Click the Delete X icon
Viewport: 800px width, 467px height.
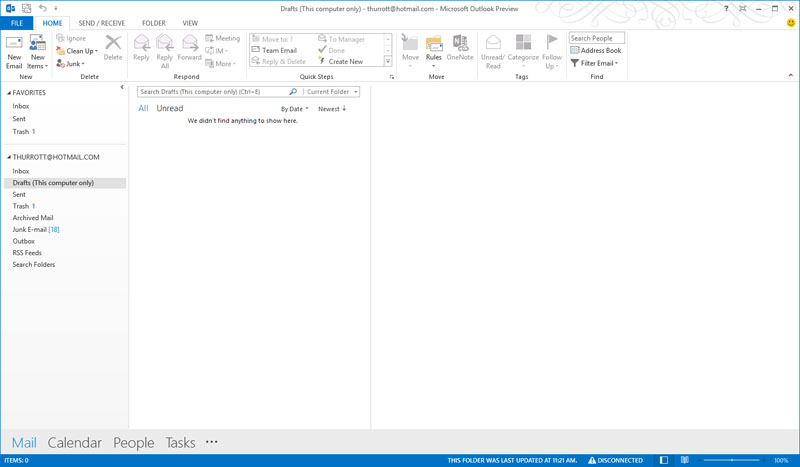(113, 43)
